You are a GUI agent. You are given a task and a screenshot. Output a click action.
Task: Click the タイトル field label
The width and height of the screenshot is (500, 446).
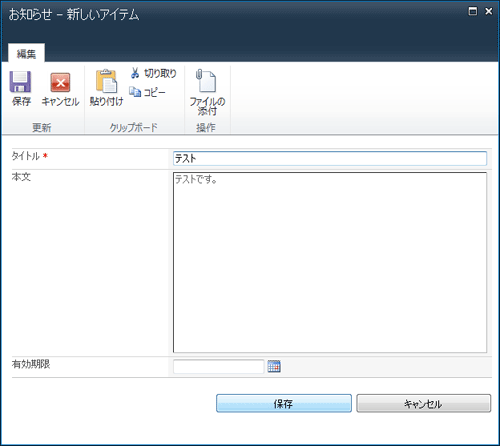tap(26, 156)
